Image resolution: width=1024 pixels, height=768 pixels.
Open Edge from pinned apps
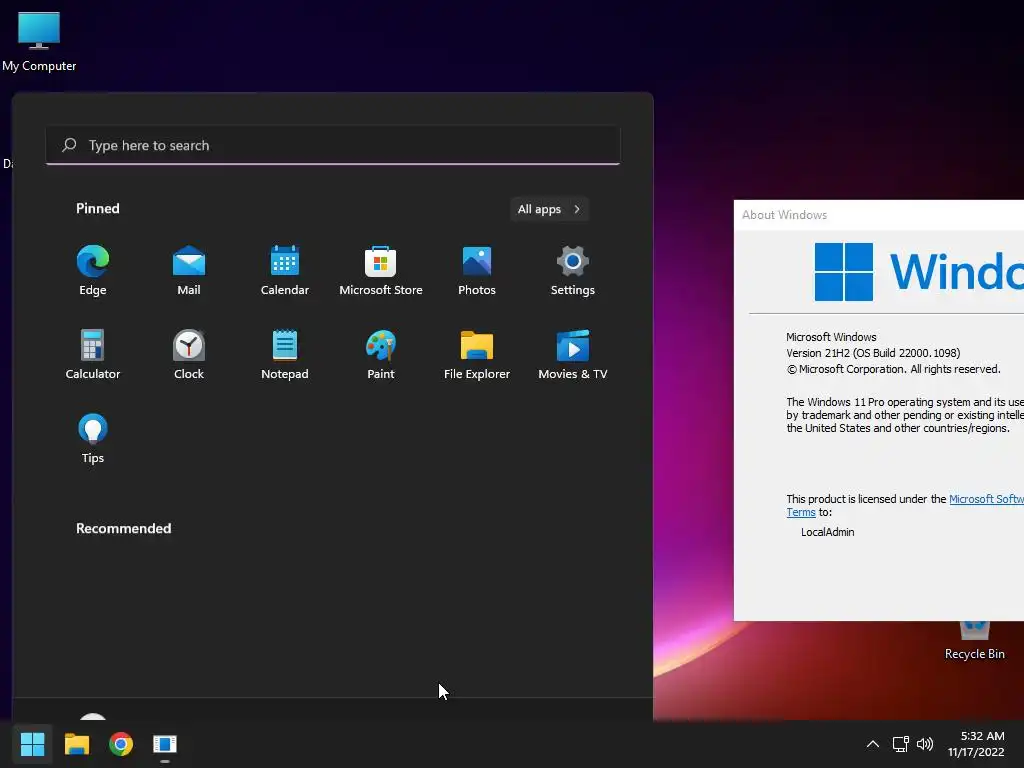[x=93, y=270]
